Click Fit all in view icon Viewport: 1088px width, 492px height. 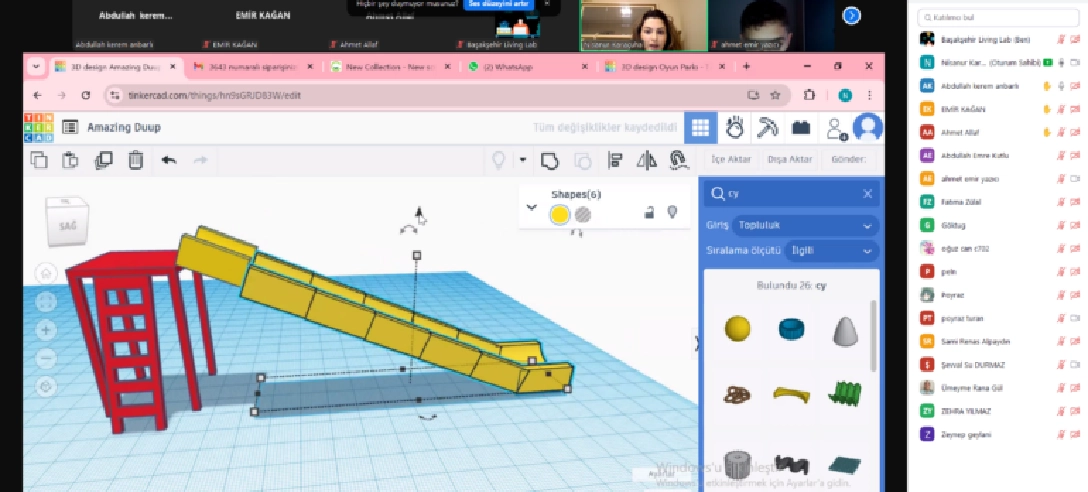pos(46,302)
